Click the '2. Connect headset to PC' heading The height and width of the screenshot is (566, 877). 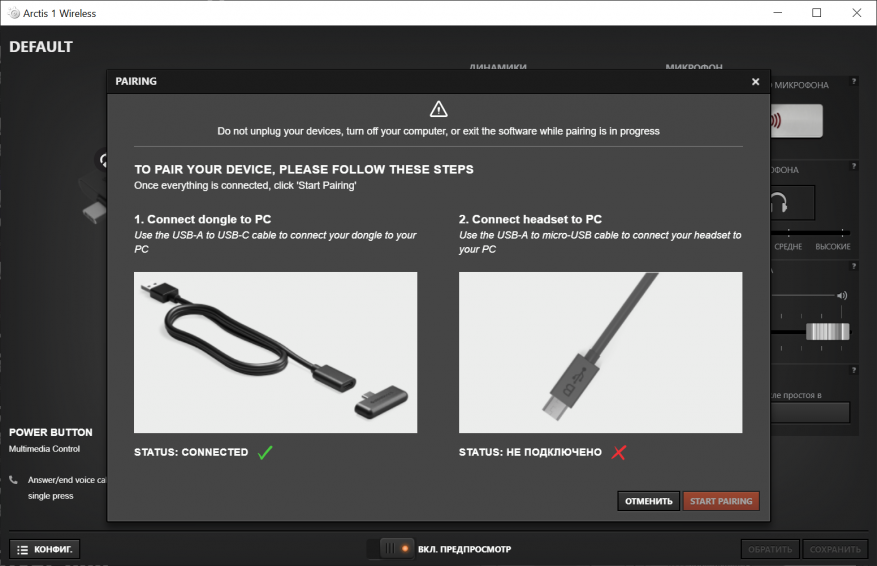pyautogui.click(x=530, y=219)
